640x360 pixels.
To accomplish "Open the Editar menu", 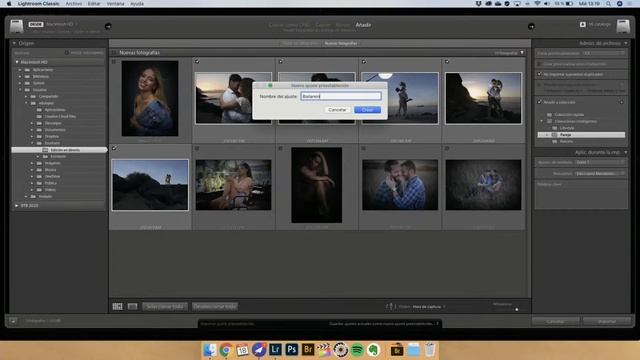I will (x=93, y=4).
